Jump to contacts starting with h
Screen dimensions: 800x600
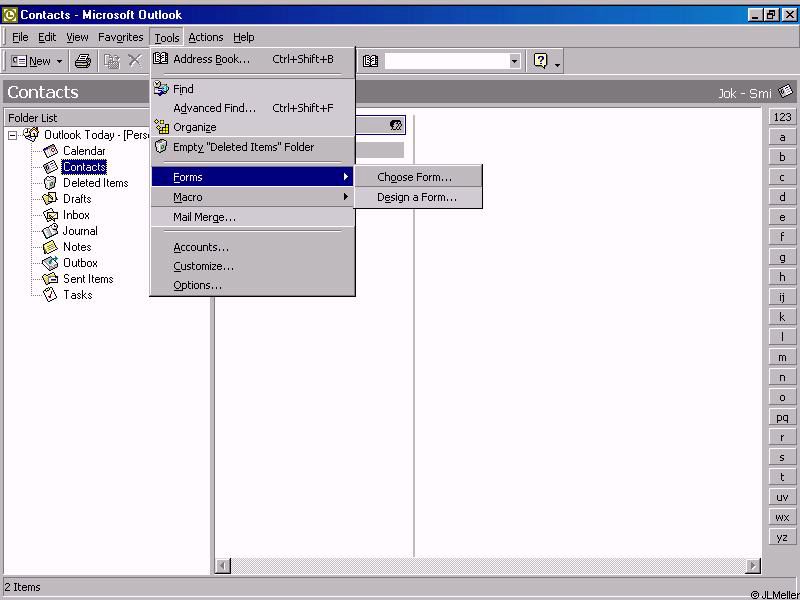coord(782,277)
